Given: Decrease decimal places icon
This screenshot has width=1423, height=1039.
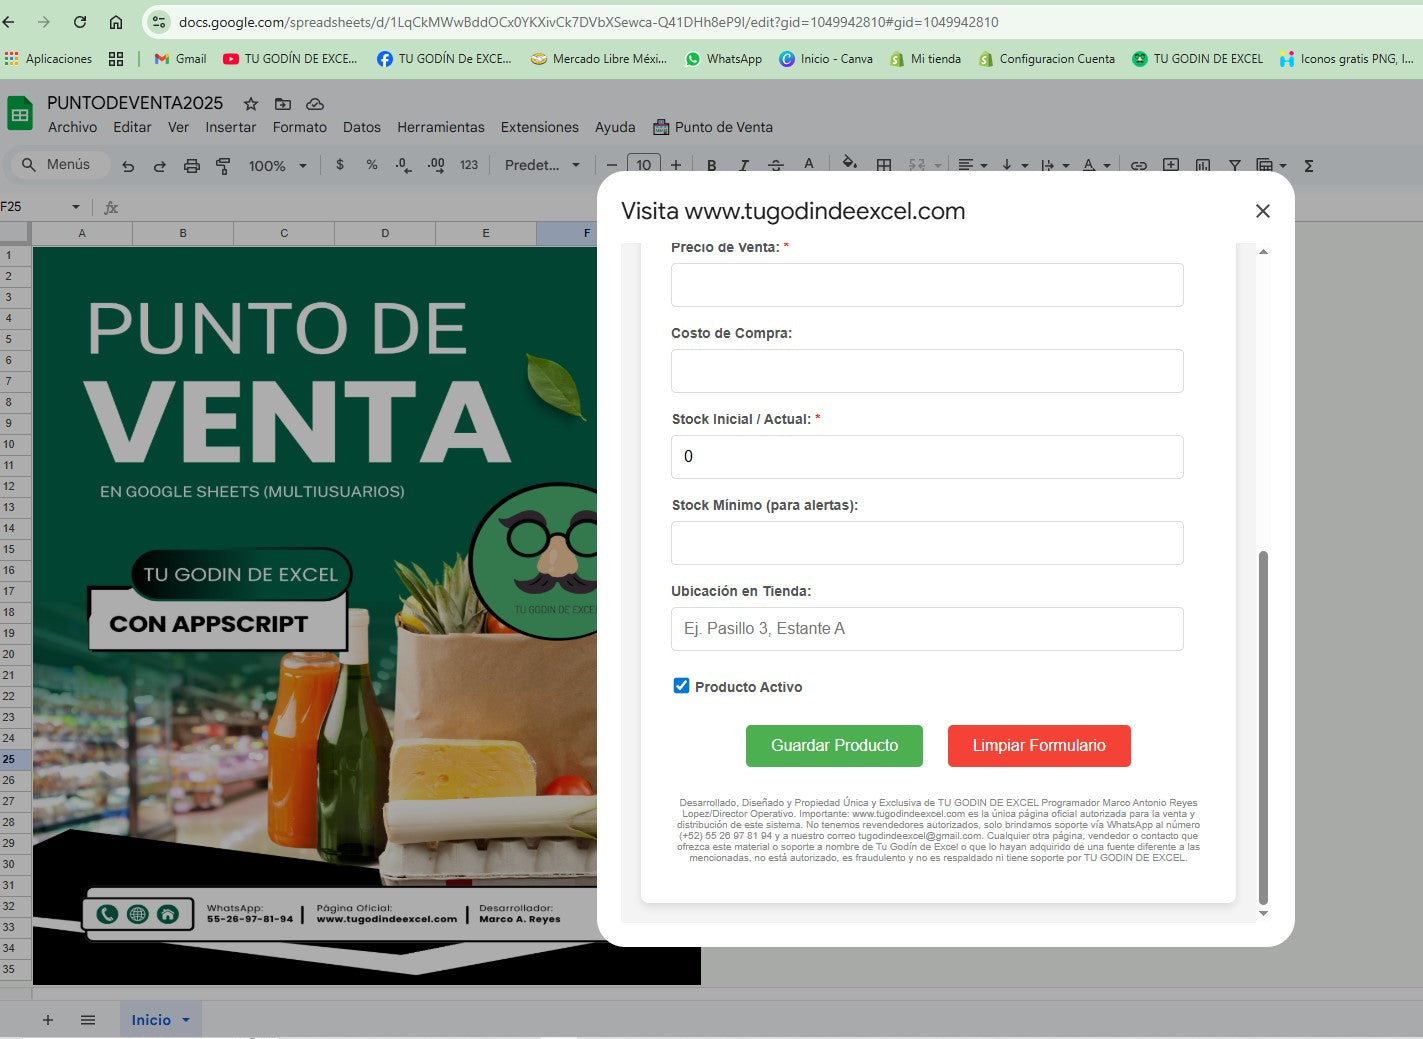Looking at the screenshot, I should tap(403, 165).
